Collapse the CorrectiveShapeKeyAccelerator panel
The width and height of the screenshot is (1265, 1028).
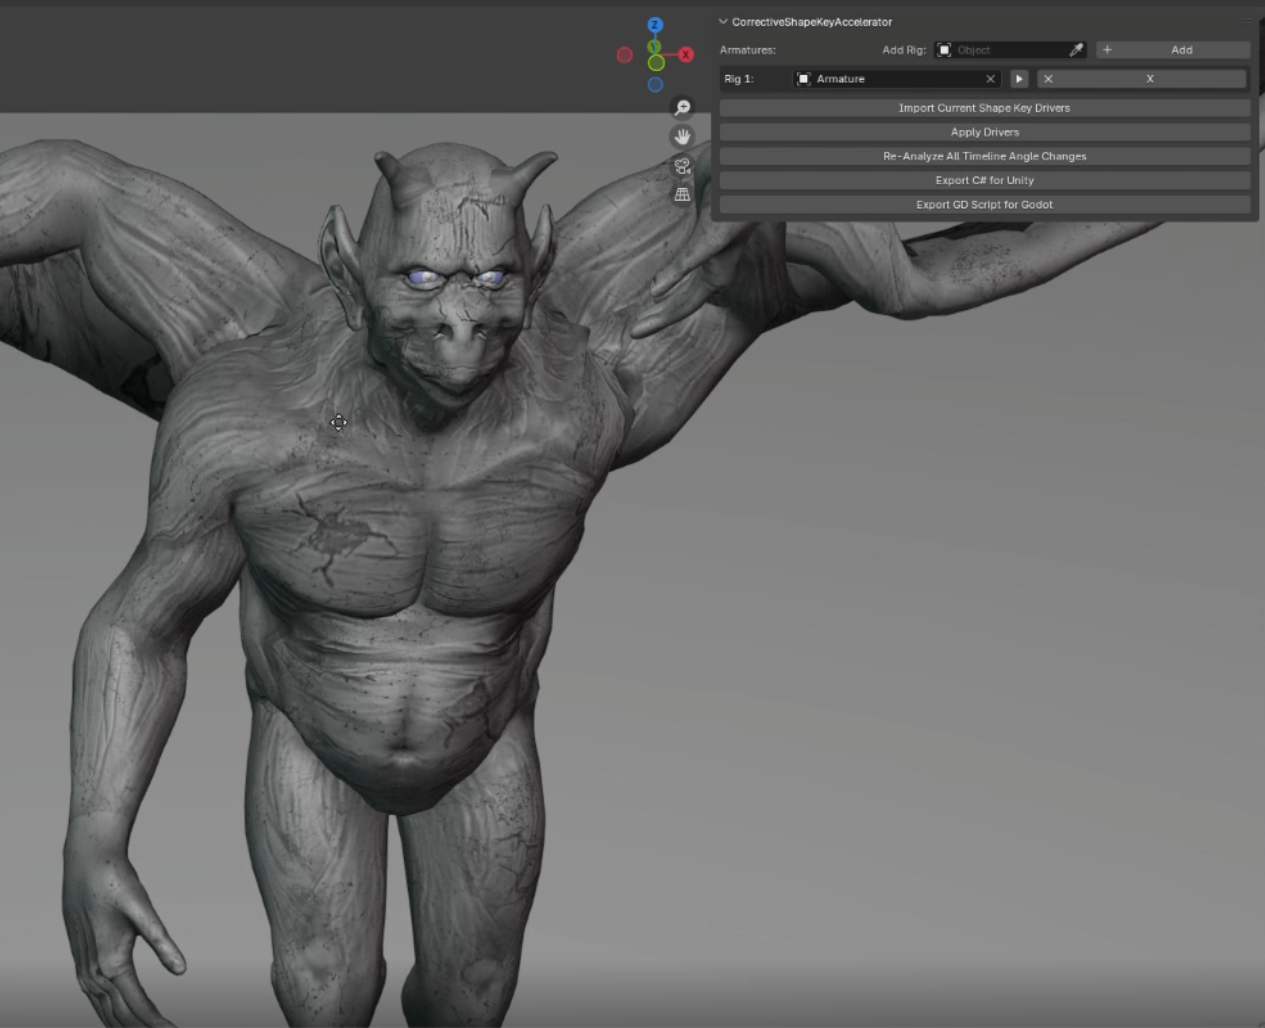pyautogui.click(x=723, y=22)
